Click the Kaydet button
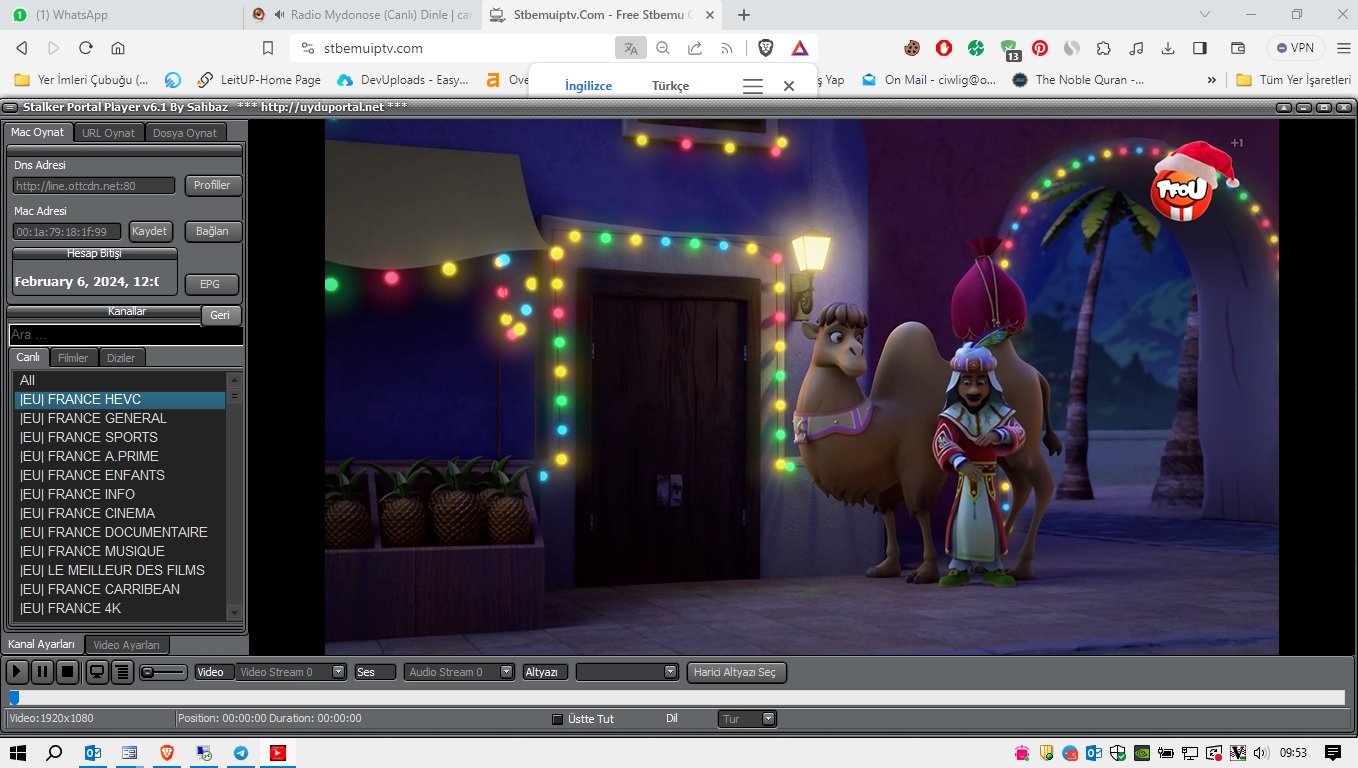 [x=150, y=231]
